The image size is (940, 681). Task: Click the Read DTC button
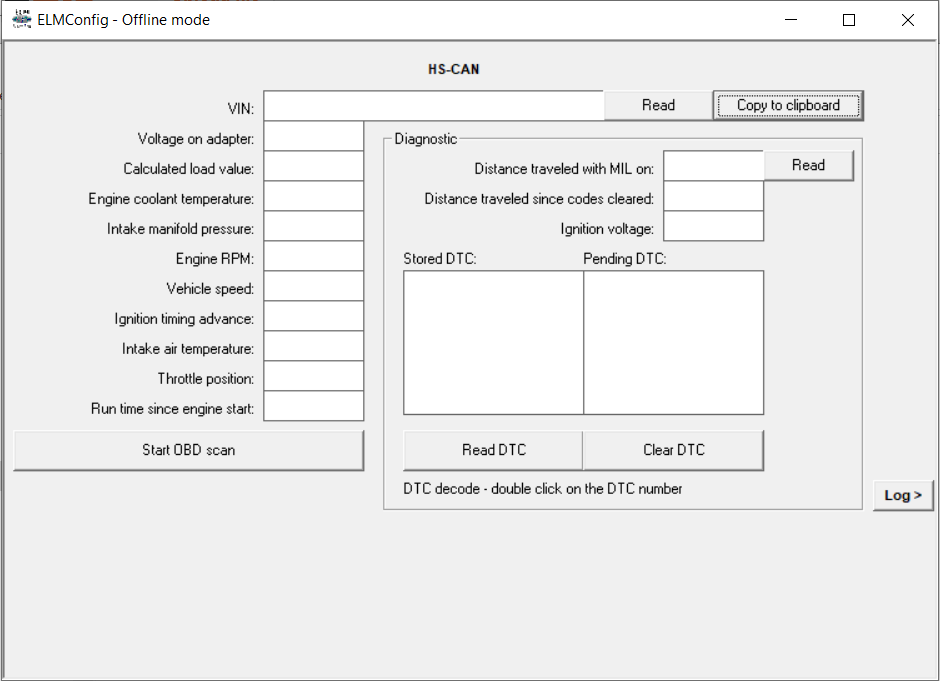[x=493, y=450]
